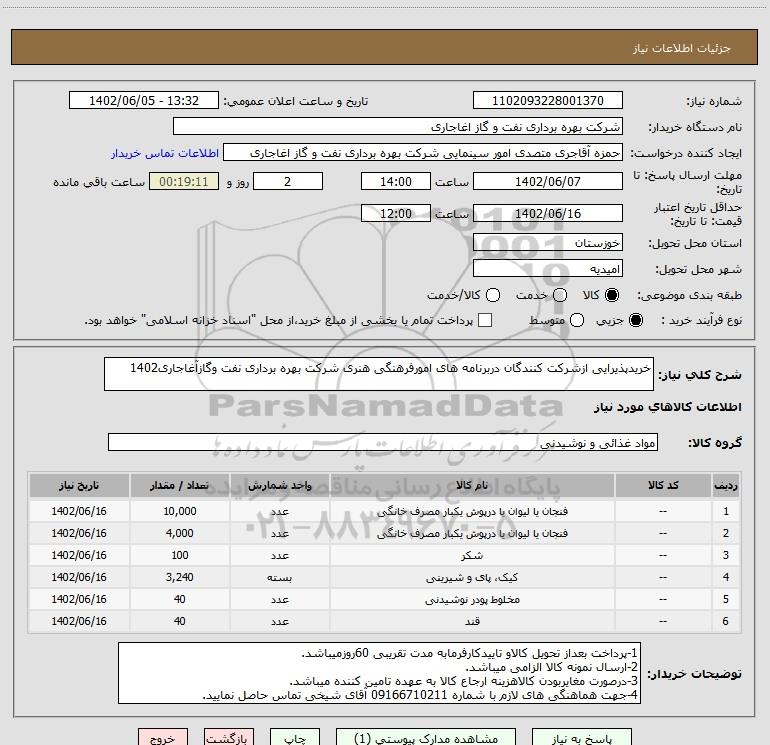Image resolution: width=770 pixels, height=745 pixels.
Task: Click the قند item name cell
Action: tap(472, 621)
